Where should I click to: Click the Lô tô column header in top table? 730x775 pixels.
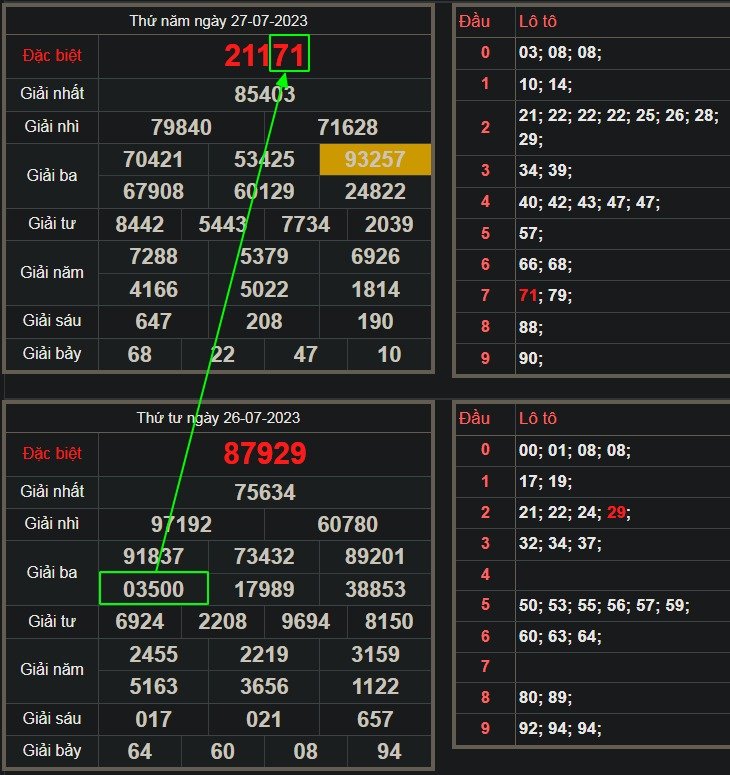(x=538, y=21)
